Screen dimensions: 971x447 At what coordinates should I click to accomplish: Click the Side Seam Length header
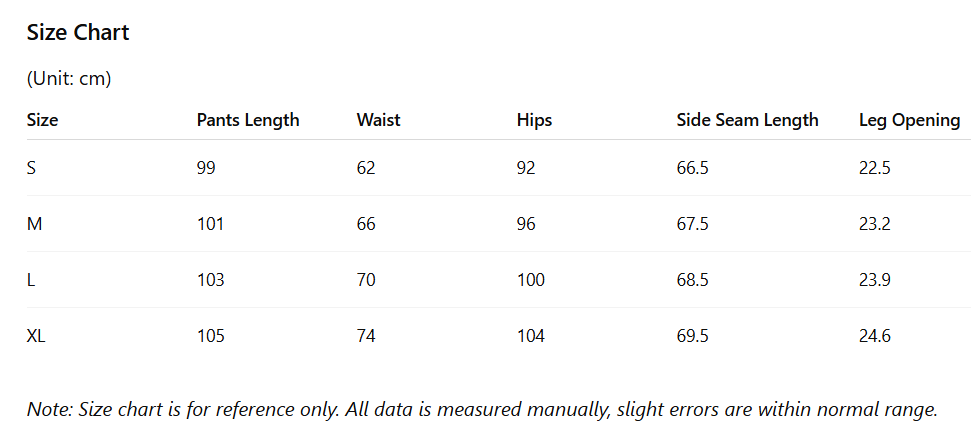747,120
